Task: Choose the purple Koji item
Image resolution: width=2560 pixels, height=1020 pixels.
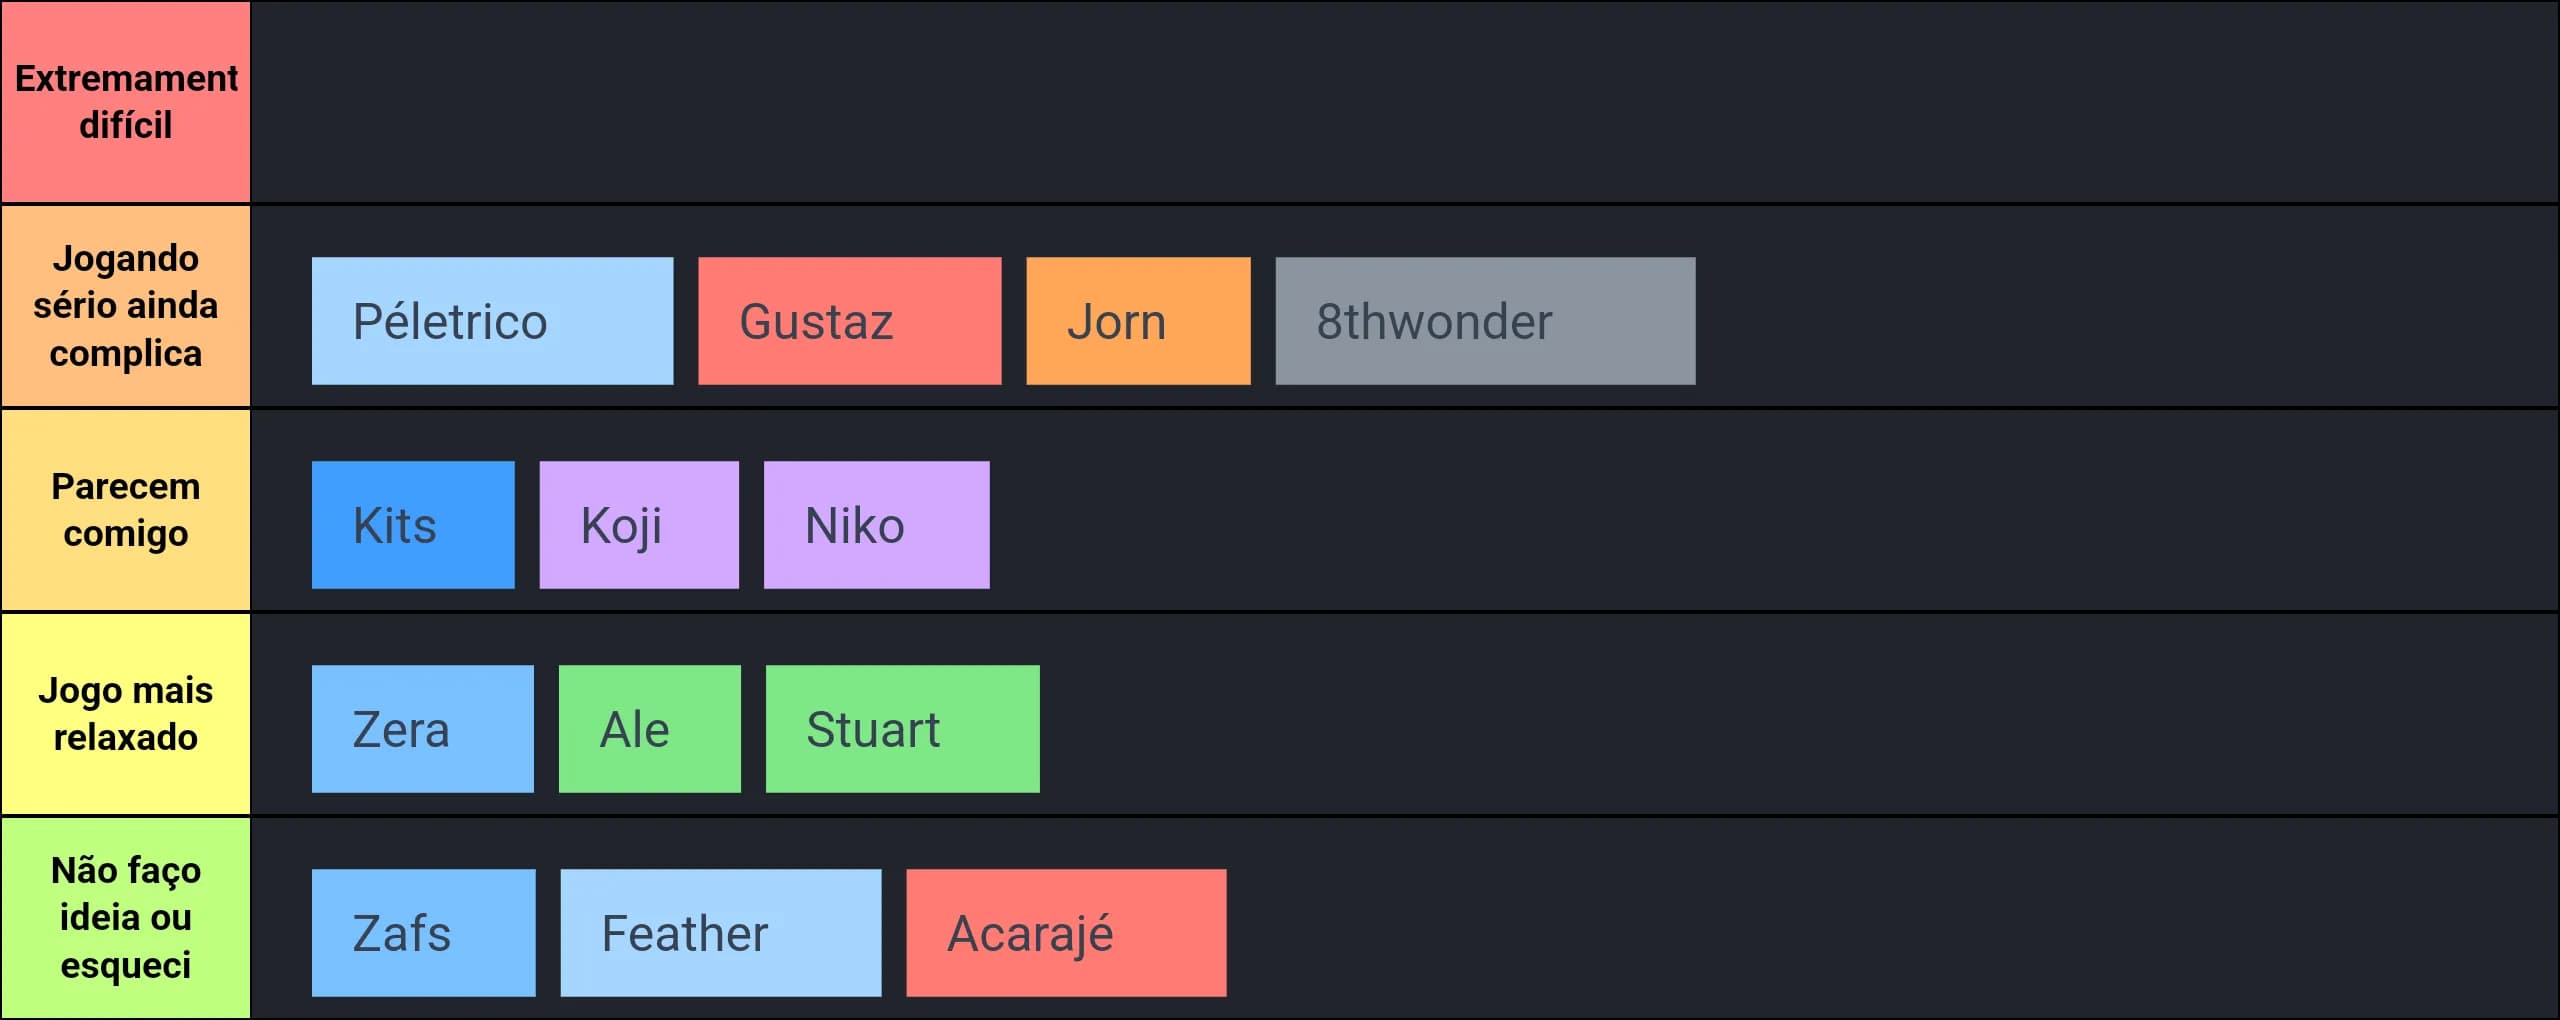Action: point(639,525)
